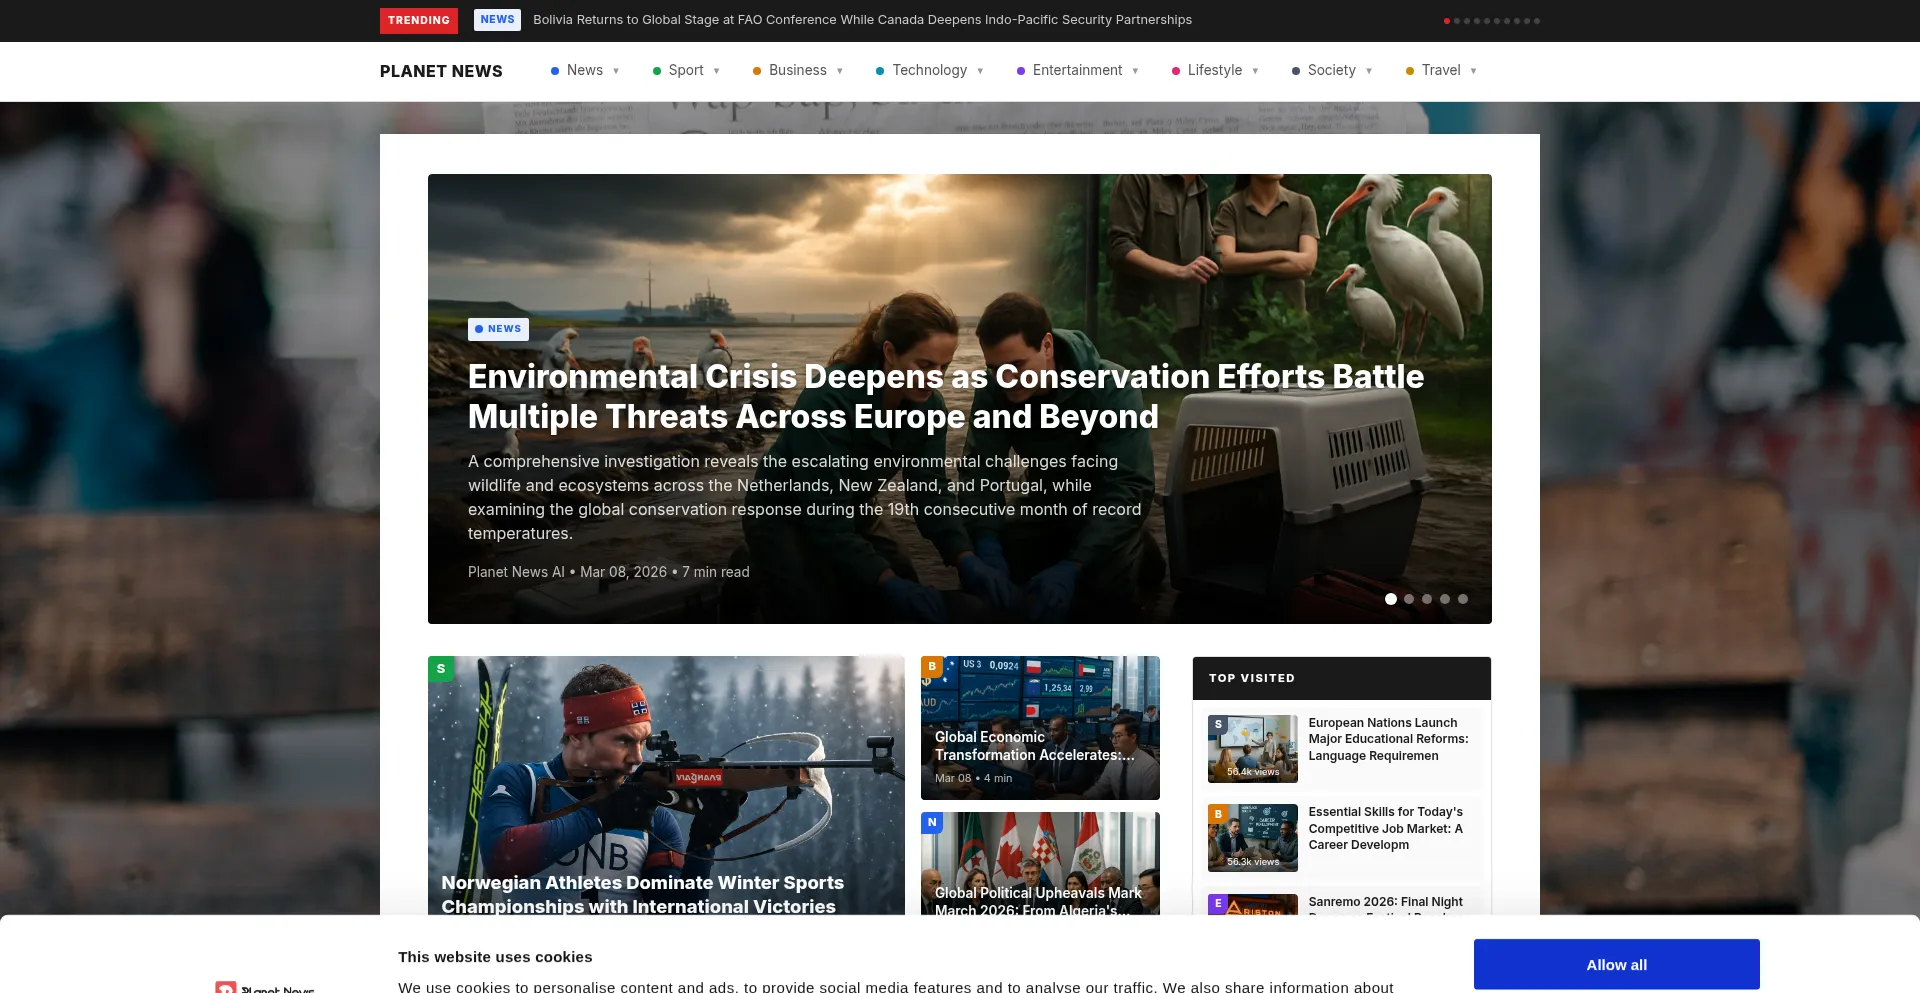Expand the Travel dropdown arrow
1920x993 pixels.
pyautogui.click(x=1473, y=71)
